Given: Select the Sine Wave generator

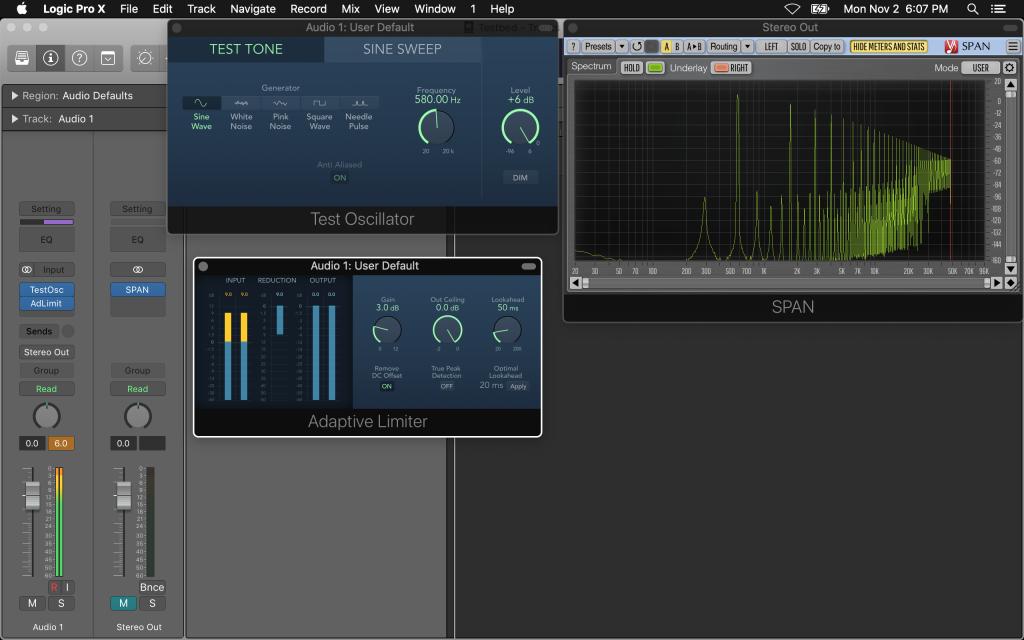Looking at the screenshot, I should click(x=201, y=114).
